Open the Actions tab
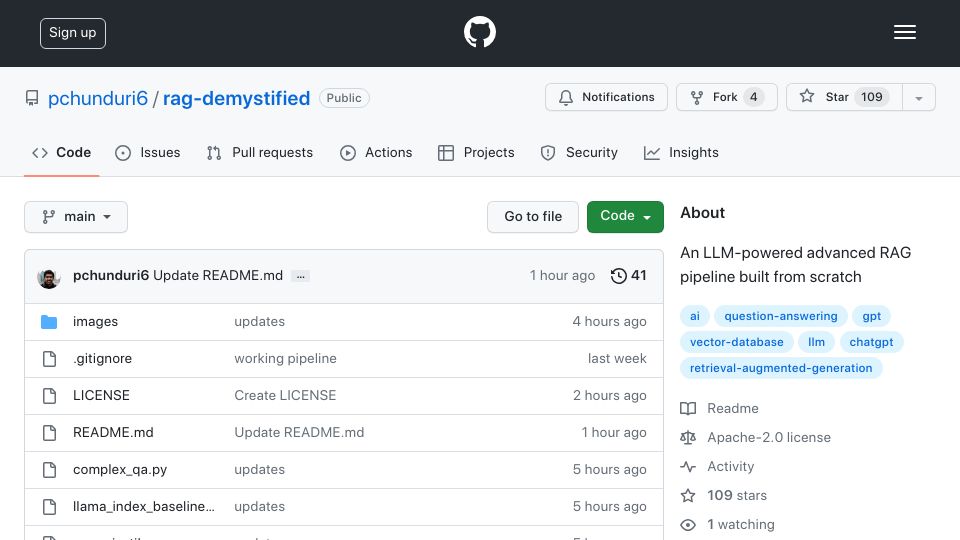Viewport: 960px width, 540px height. [x=376, y=152]
